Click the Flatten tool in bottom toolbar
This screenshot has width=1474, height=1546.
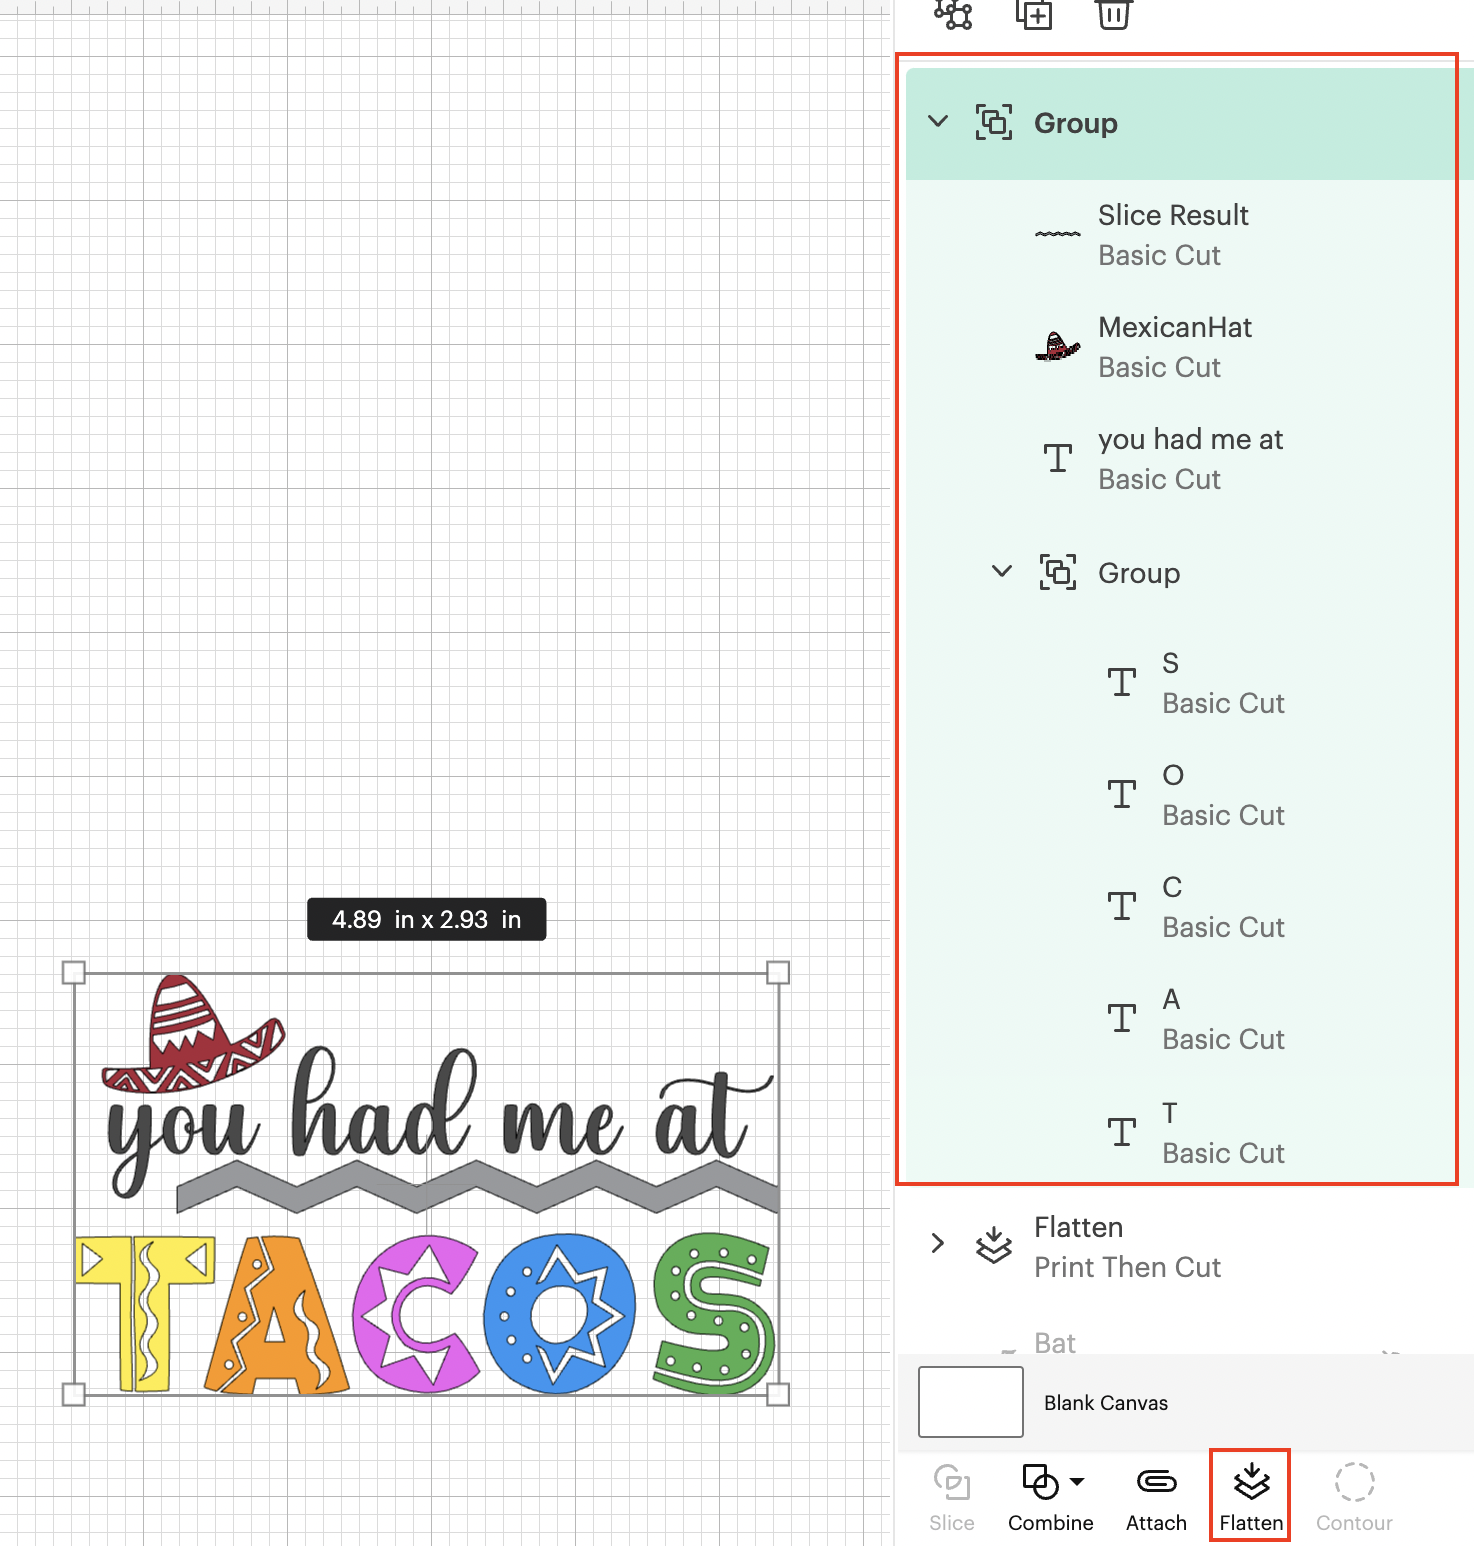tap(1250, 1496)
